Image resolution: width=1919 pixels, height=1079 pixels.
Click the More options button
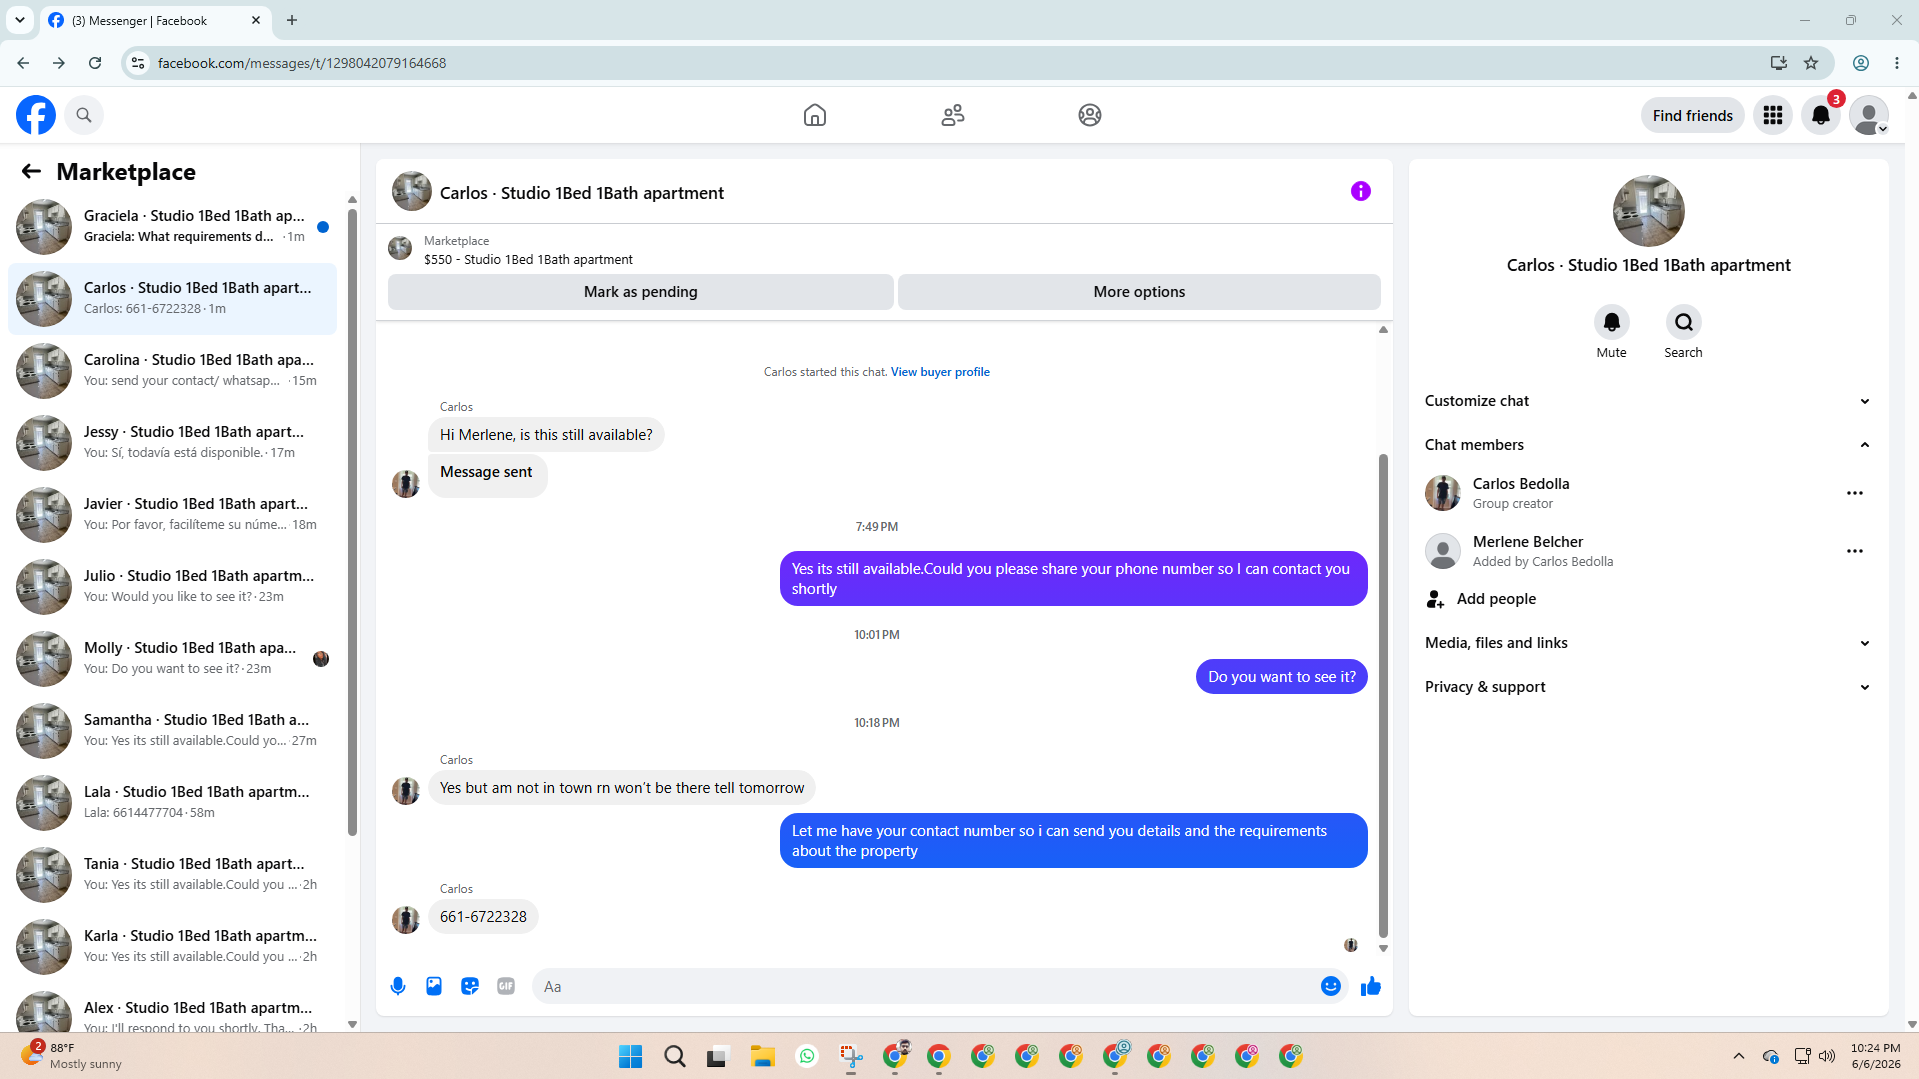[1139, 292]
